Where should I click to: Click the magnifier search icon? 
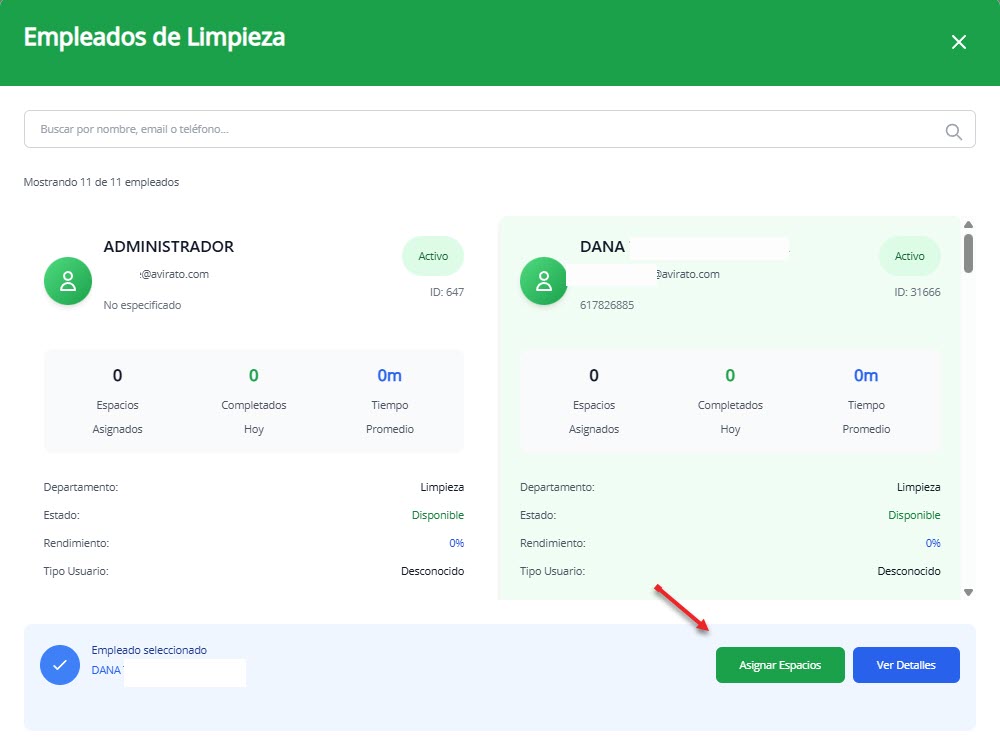coord(953,131)
